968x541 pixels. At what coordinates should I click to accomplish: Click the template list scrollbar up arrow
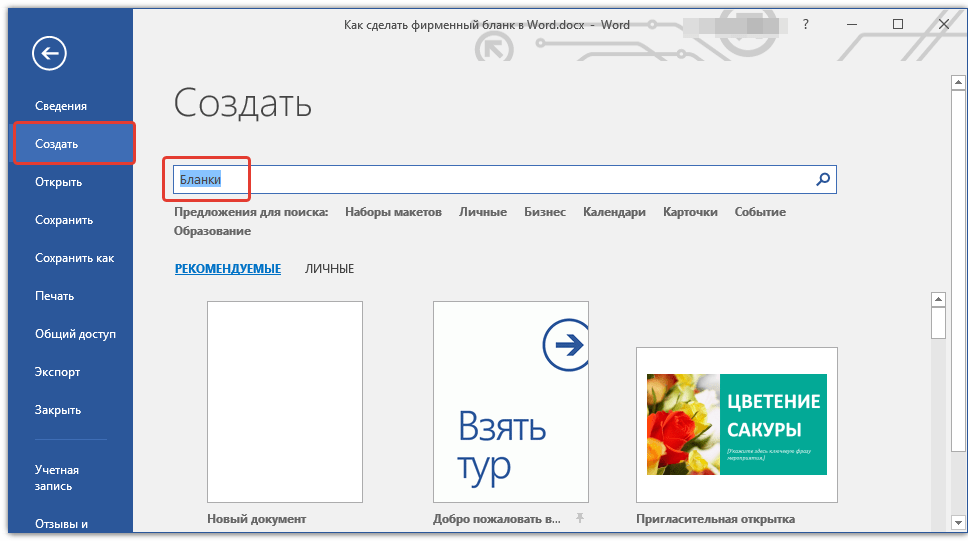click(938, 299)
